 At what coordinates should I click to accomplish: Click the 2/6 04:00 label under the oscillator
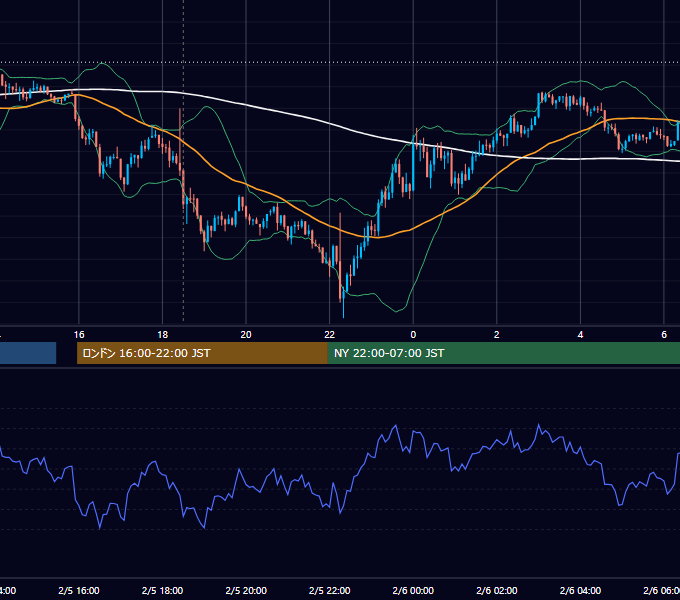coord(580,590)
